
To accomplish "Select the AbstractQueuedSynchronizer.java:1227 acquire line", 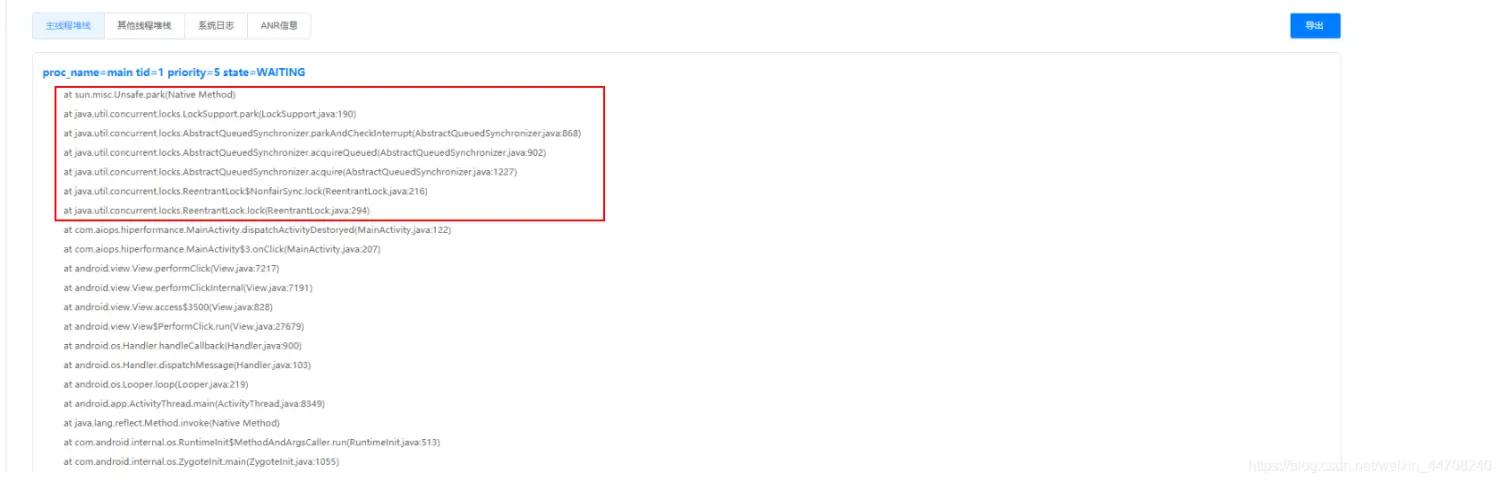I will point(290,172).
